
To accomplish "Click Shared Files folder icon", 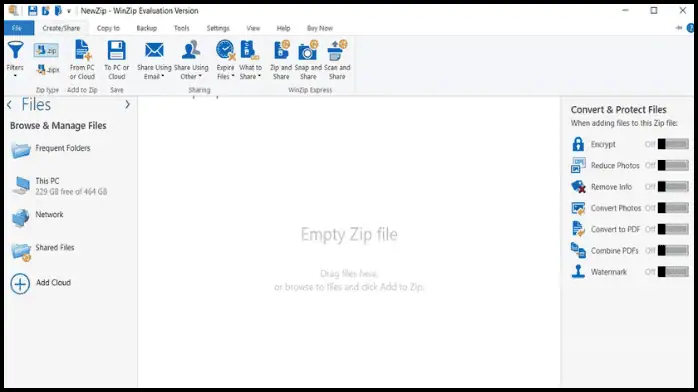I will point(21,252).
